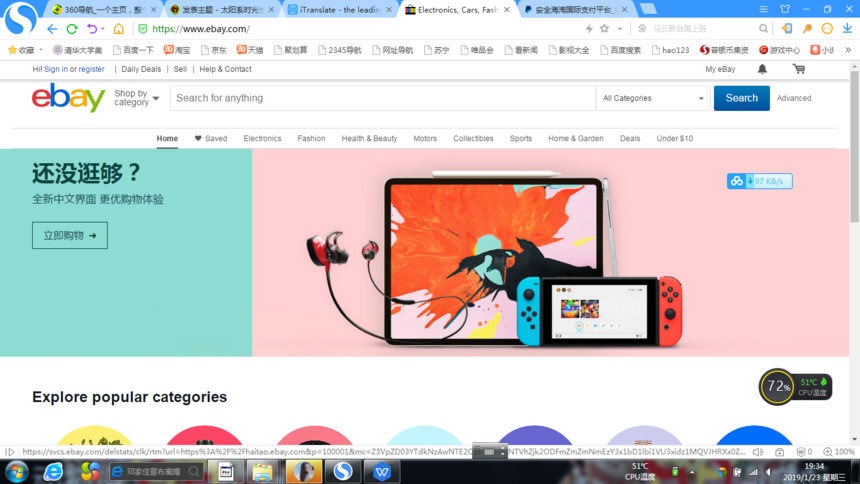Screen dimensions: 860x484
Task: Click the blue Search button
Action: pos(742,98)
